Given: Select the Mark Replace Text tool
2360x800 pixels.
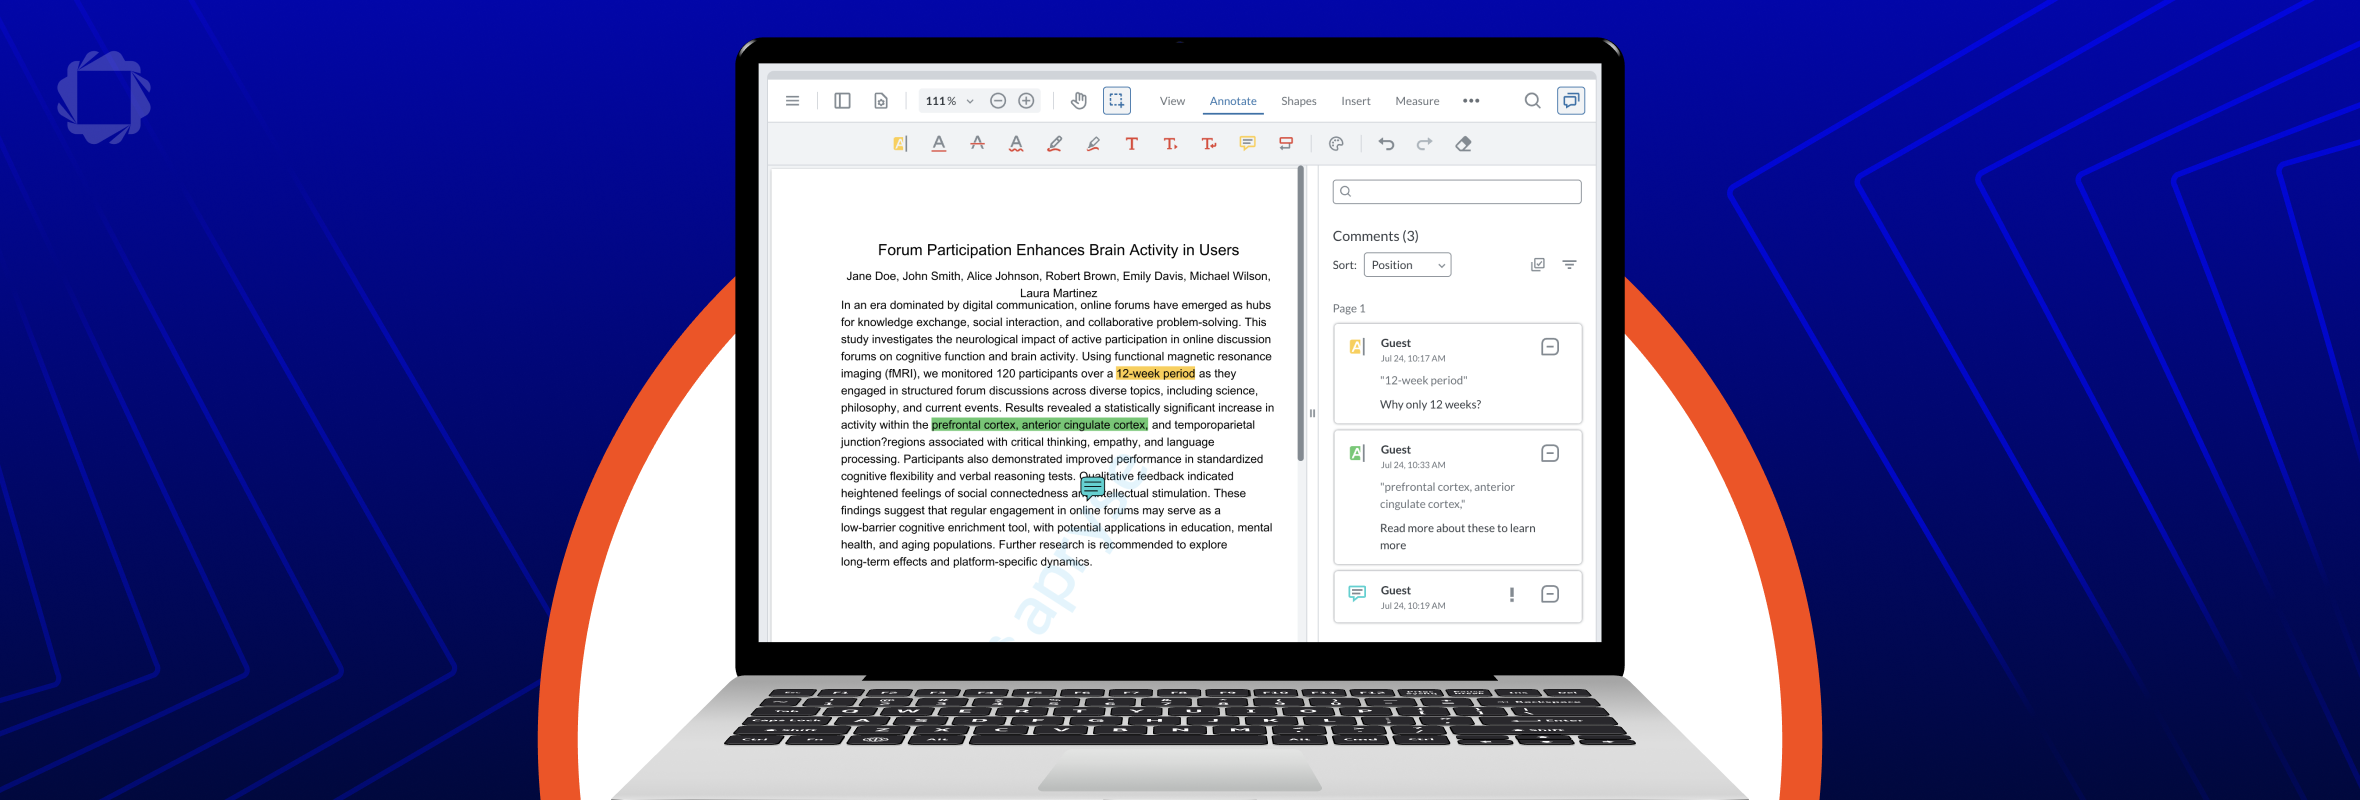Looking at the screenshot, I should pos(1209,144).
